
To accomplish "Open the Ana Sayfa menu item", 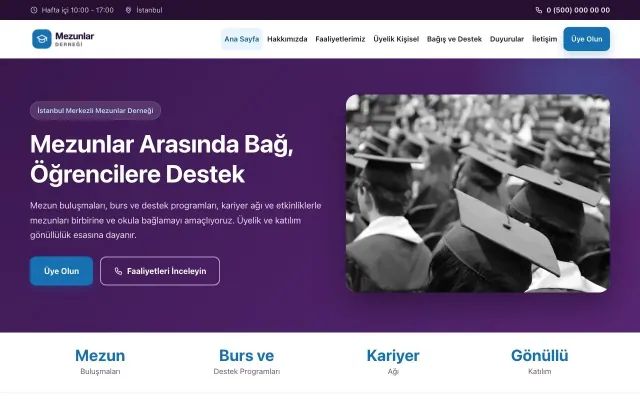I will point(242,39).
